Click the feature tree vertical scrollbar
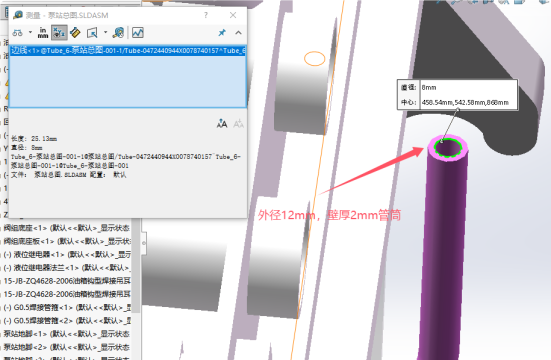Image resolution: width=551 pixels, height=360 pixels. pyautogui.click(x=136, y=264)
